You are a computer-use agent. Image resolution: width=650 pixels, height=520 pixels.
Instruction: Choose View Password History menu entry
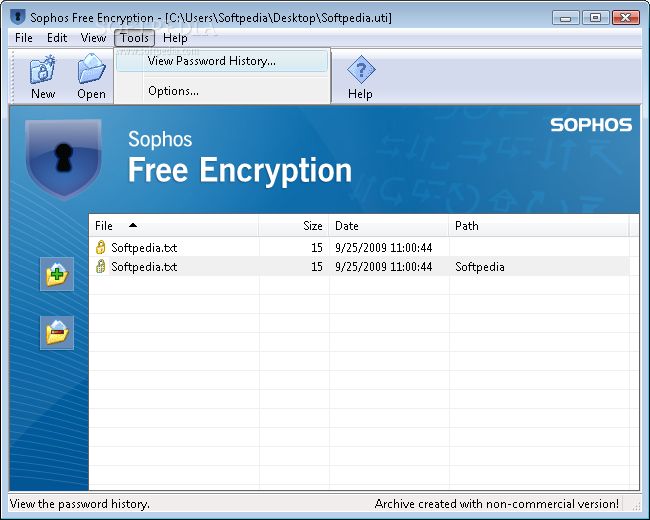222,61
